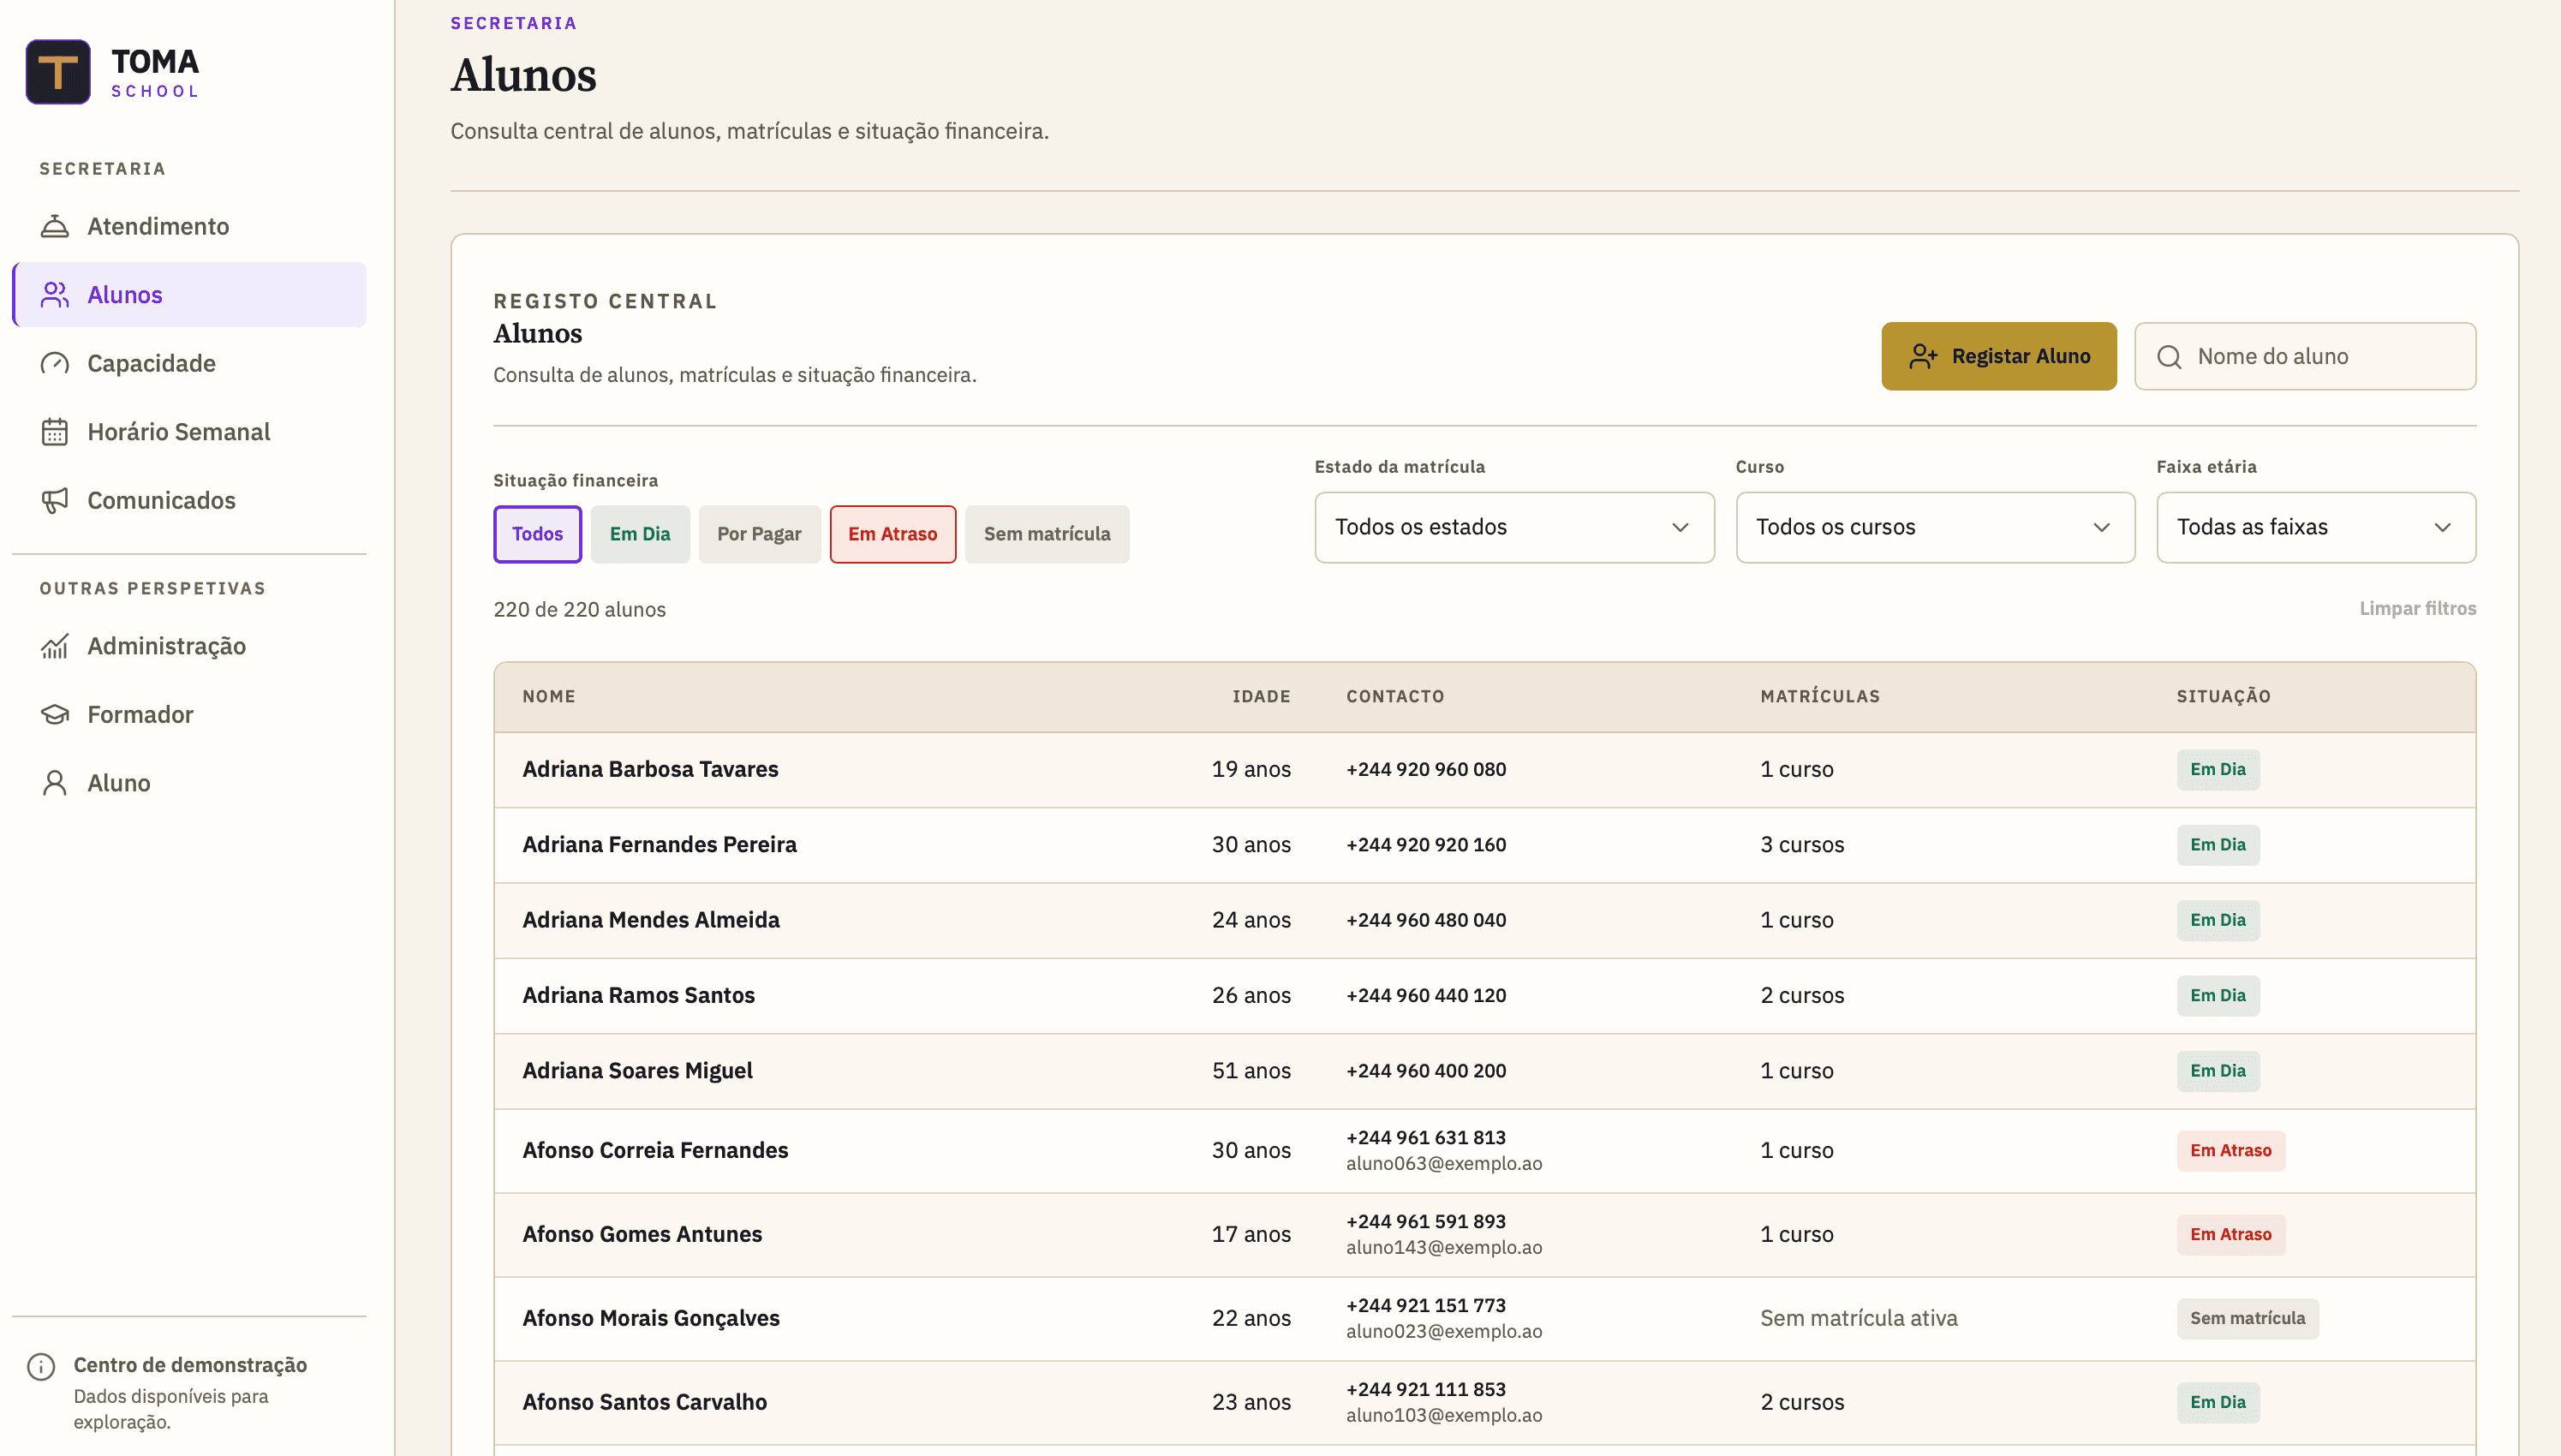Open student Afonso Santos Carvalho
Image resolution: width=2561 pixels, height=1456 pixels.
click(x=645, y=1403)
